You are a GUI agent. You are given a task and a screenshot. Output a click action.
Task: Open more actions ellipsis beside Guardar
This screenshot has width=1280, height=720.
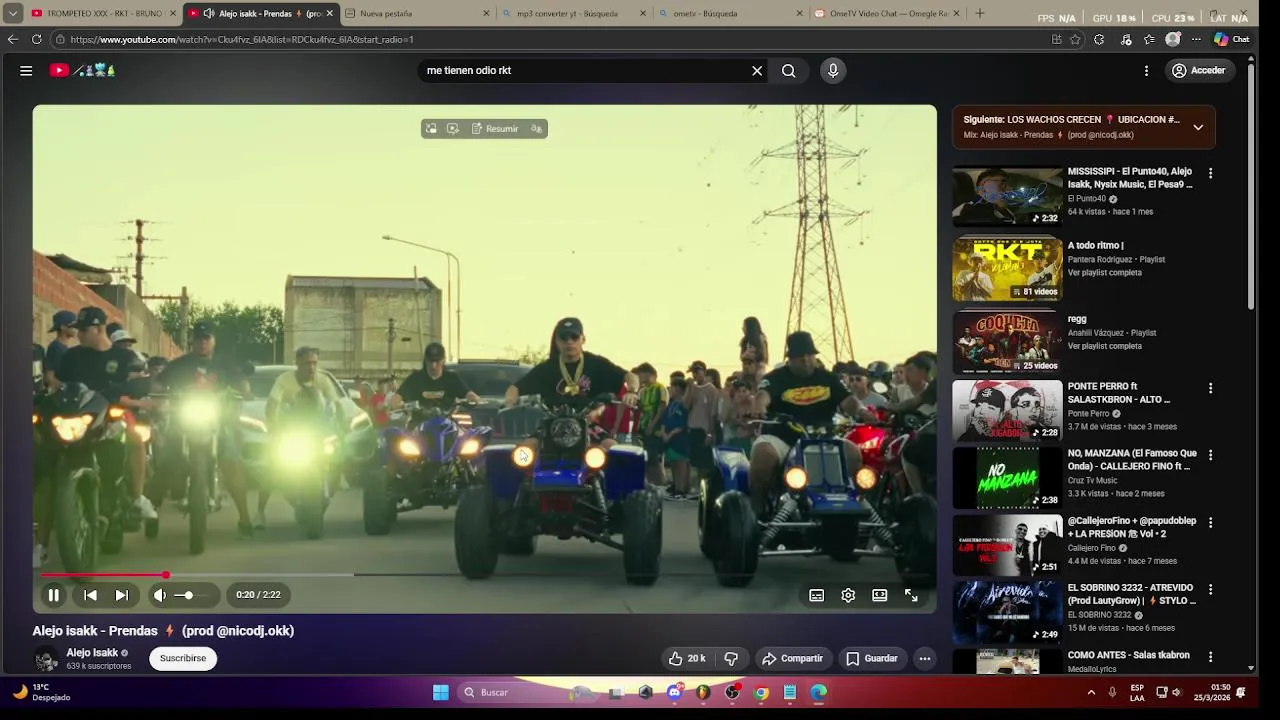[x=925, y=658]
